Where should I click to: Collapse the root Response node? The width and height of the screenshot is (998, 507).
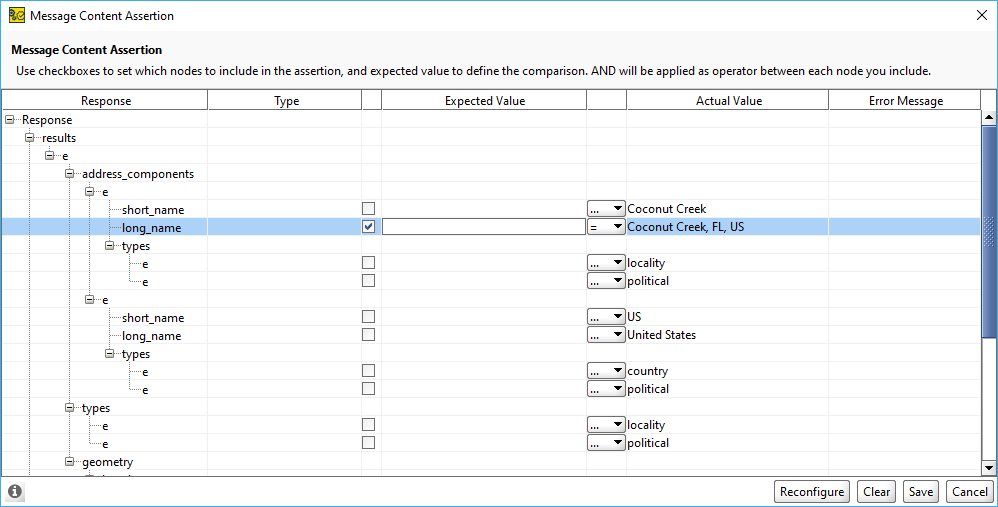click(10, 120)
